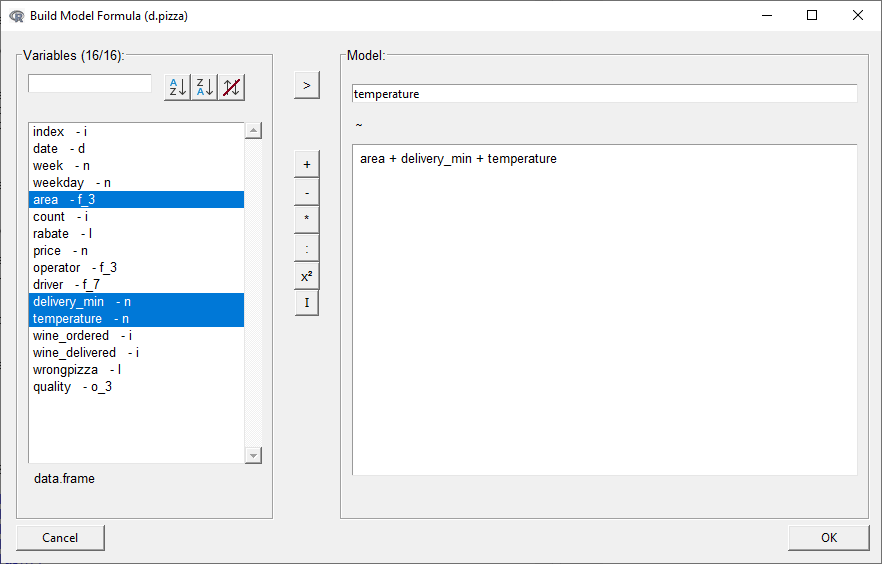Sort variables A to Z

pos(177,87)
